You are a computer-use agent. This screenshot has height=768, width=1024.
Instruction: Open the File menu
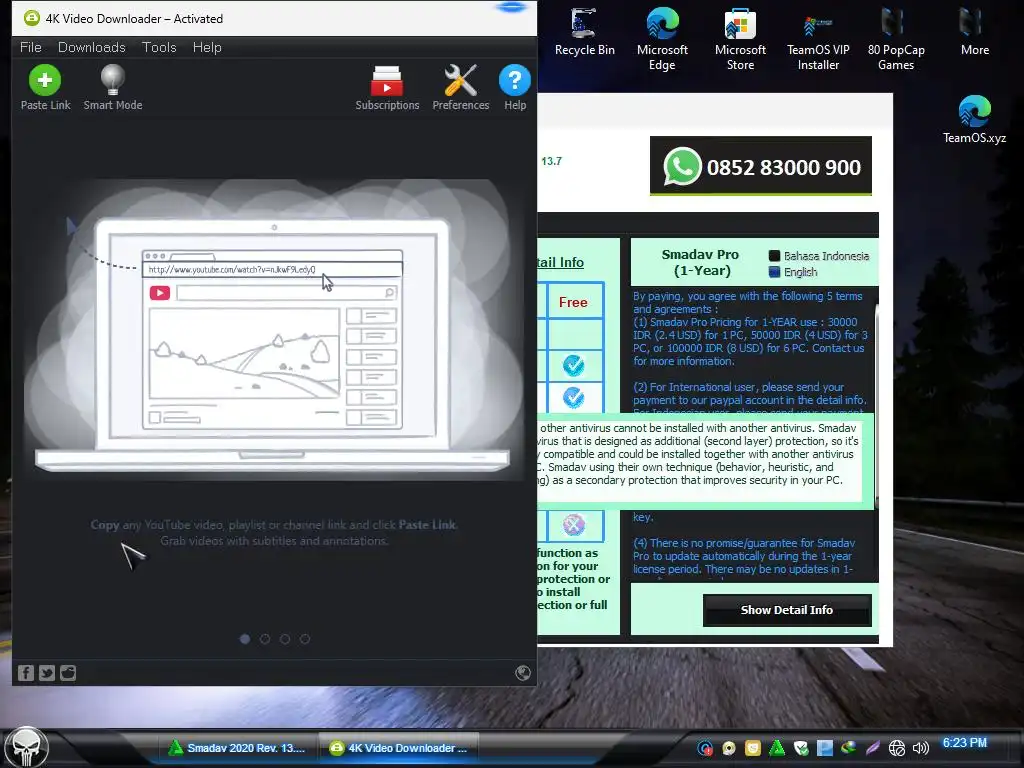[x=31, y=47]
